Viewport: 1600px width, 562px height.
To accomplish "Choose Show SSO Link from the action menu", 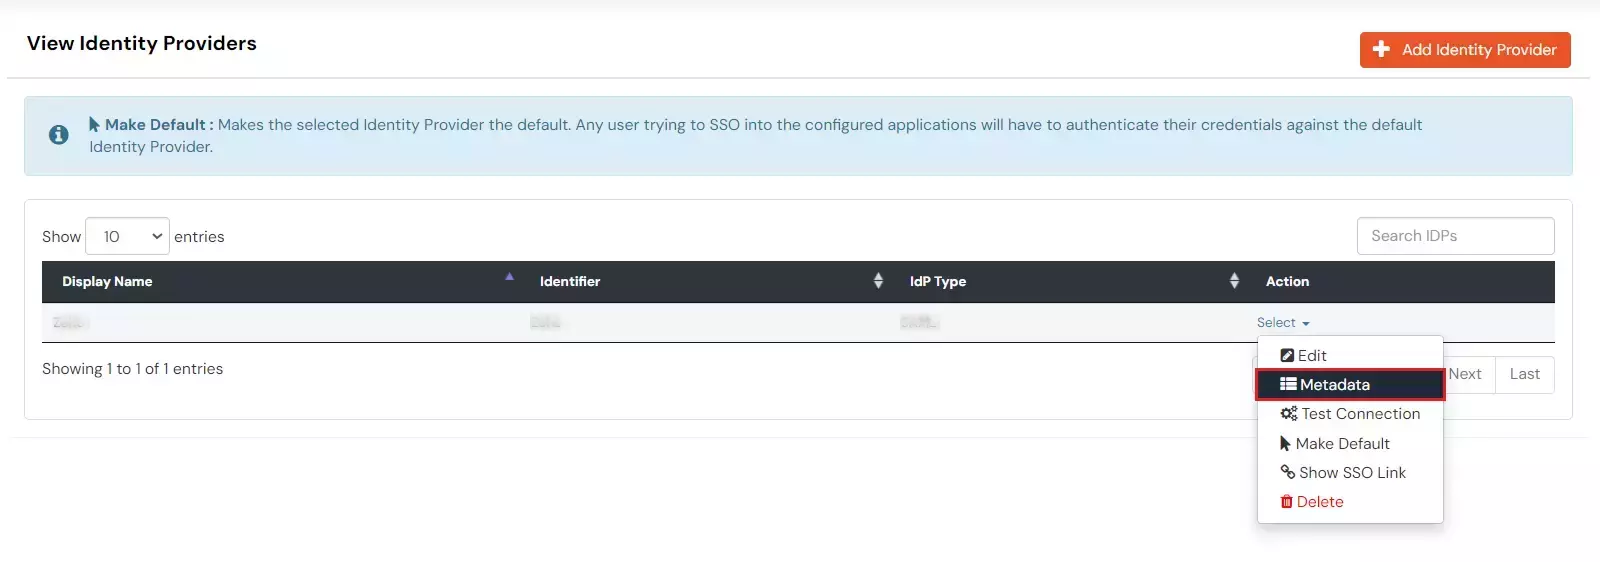I will [1350, 473].
